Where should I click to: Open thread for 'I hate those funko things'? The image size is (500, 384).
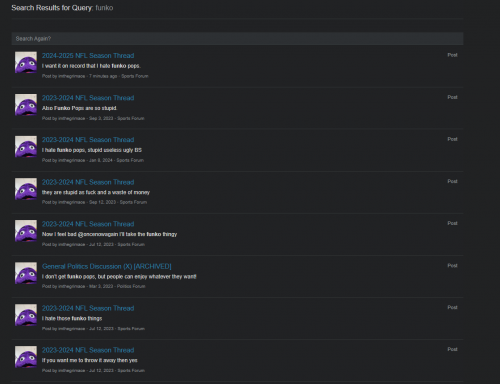(88, 308)
